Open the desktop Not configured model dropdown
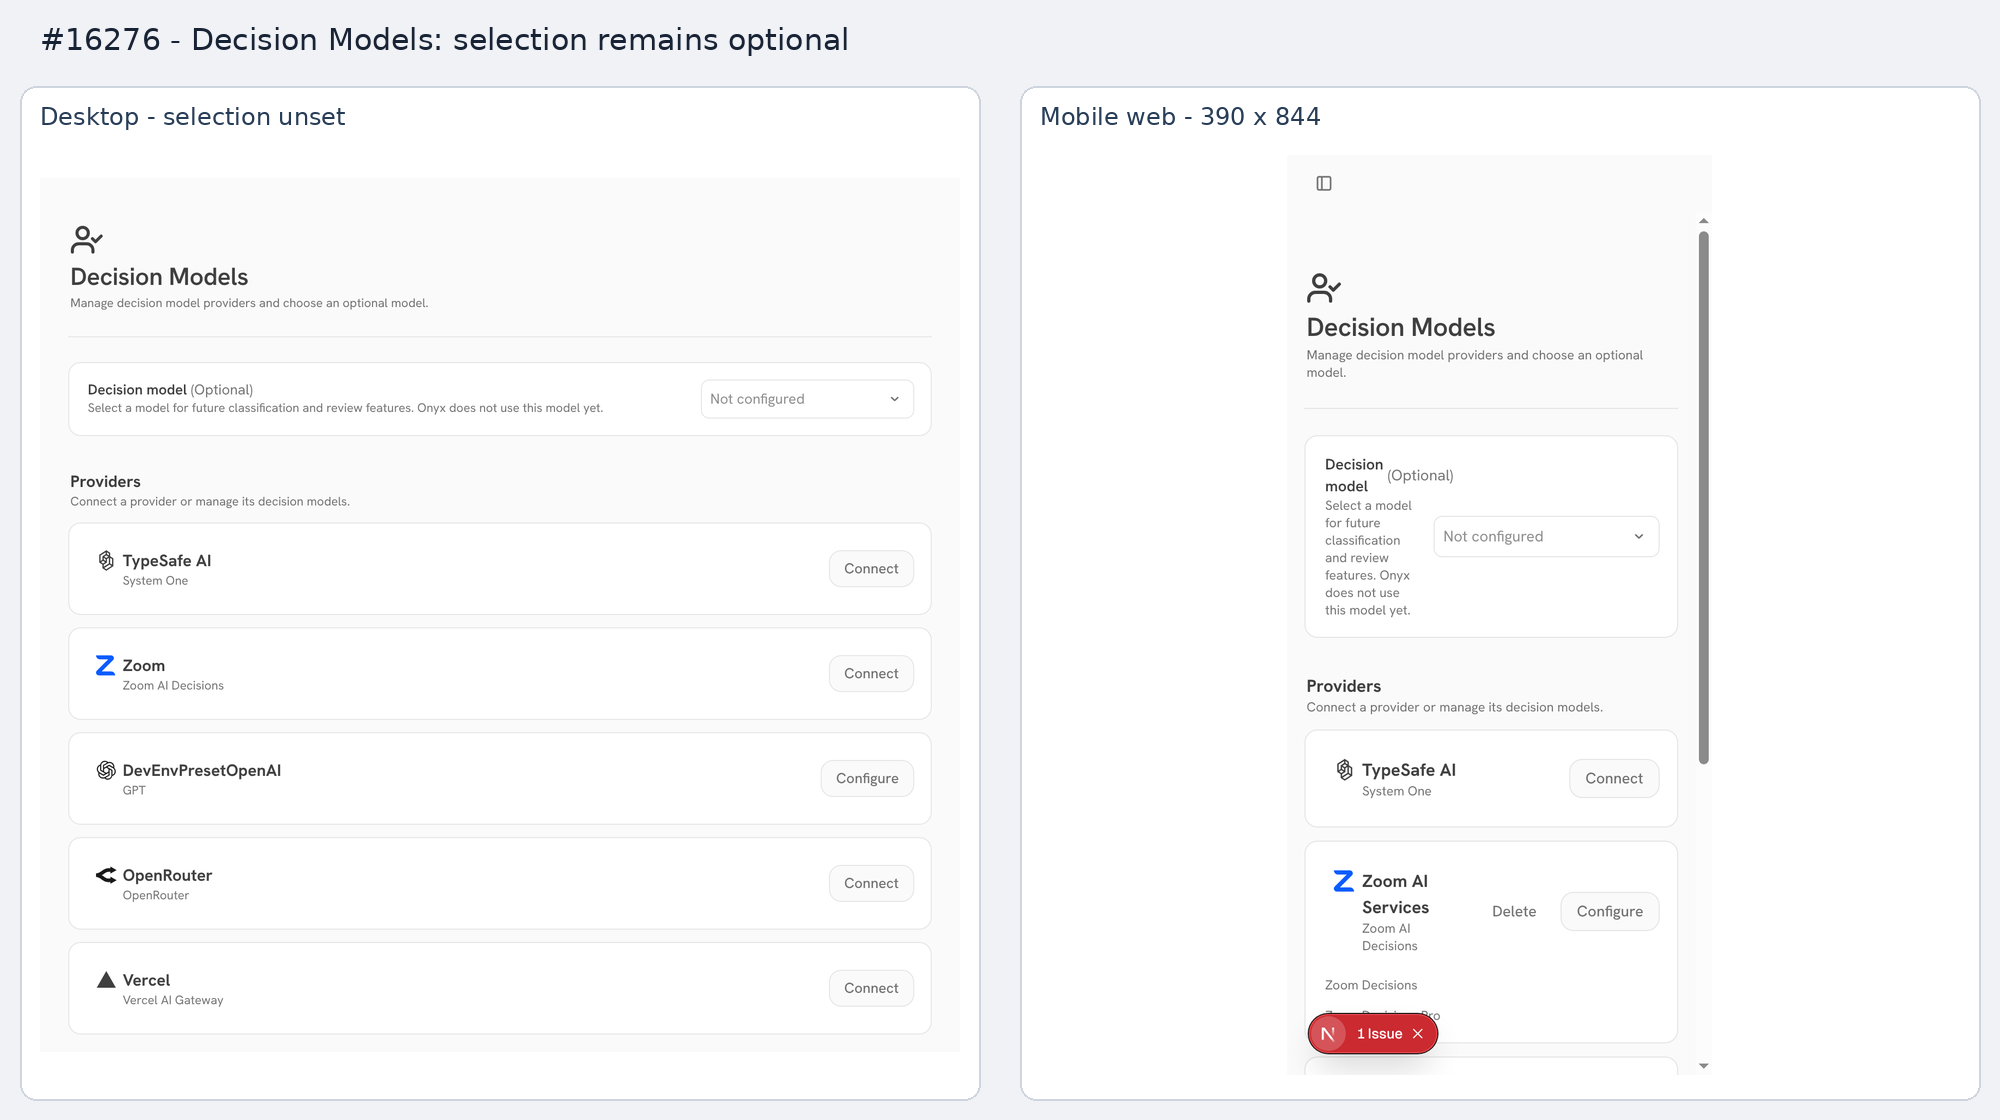 [x=807, y=399]
